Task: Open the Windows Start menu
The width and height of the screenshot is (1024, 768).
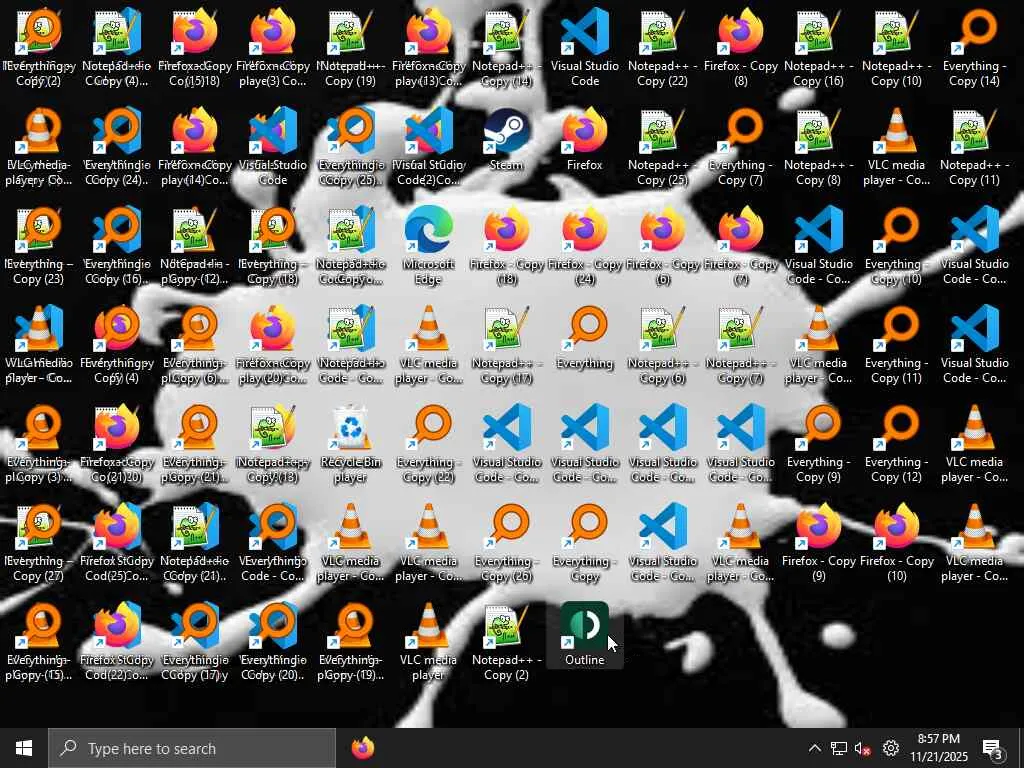Action: tap(24, 748)
